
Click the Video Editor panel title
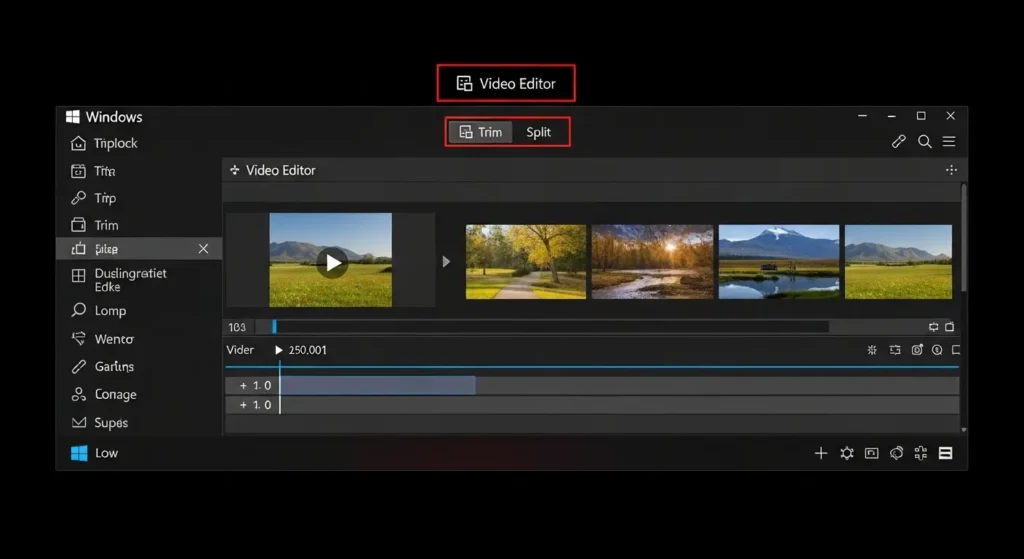point(281,170)
